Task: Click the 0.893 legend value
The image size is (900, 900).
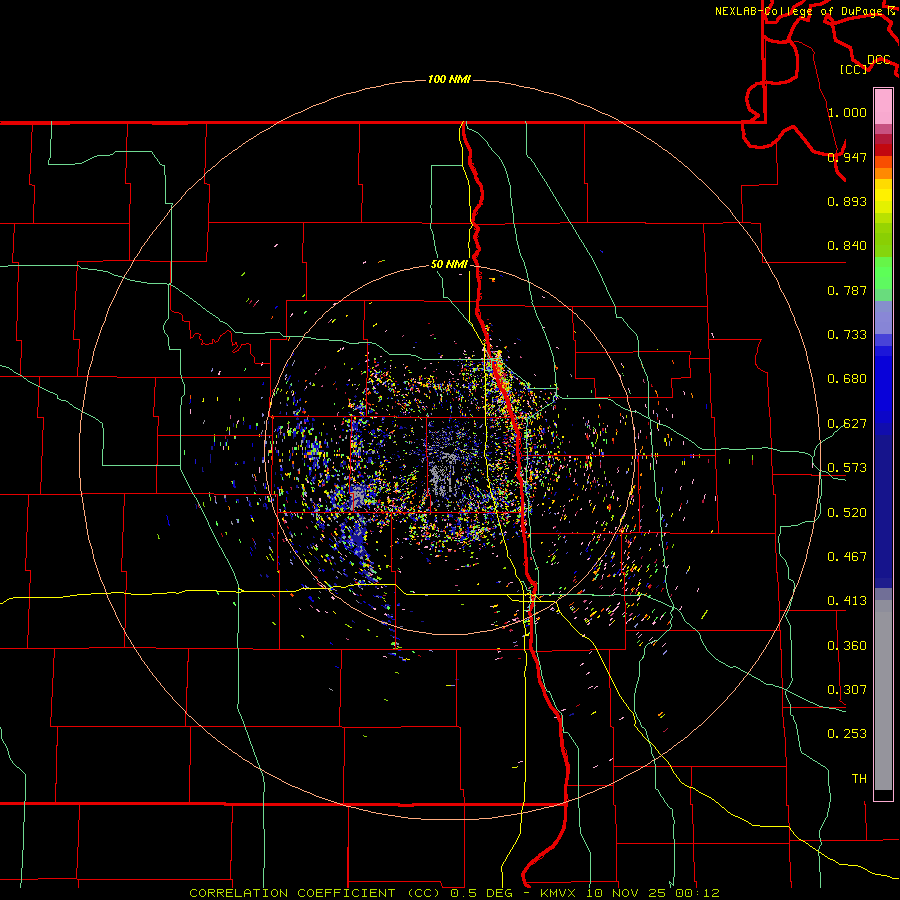Action: (x=847, y=201)
